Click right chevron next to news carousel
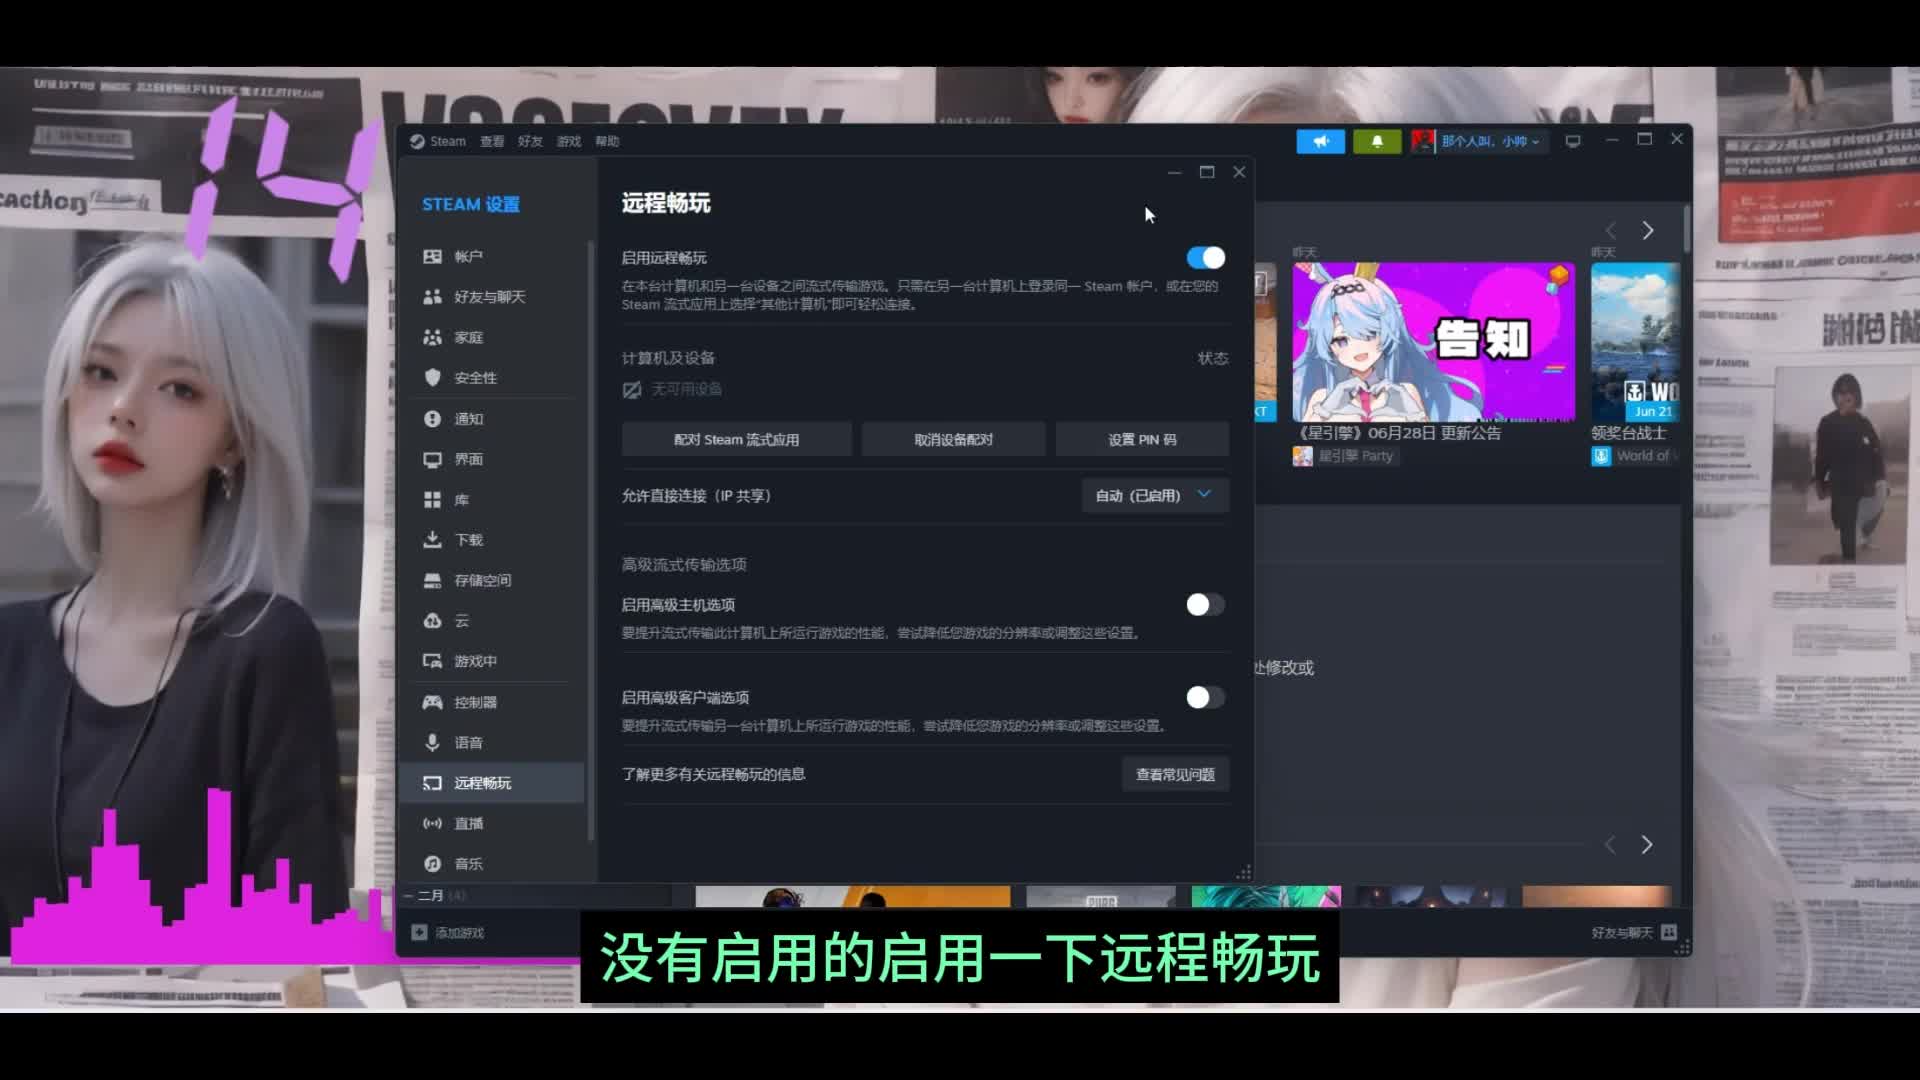This screenshot has height=1080, width=1920. 1647,231
